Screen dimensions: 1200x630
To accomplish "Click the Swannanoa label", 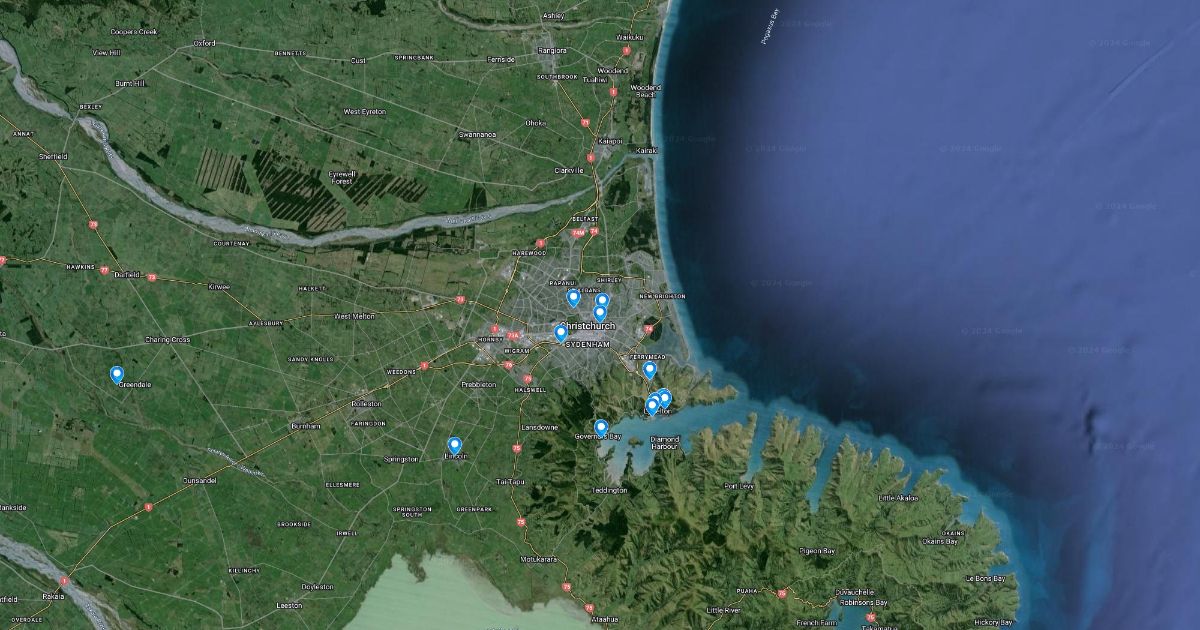I will coord(476,134).
